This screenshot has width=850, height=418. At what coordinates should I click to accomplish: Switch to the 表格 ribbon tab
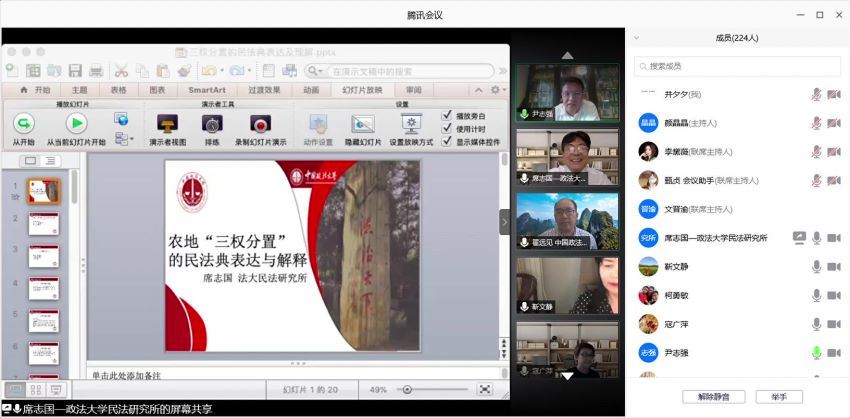[x=118, y=90]
